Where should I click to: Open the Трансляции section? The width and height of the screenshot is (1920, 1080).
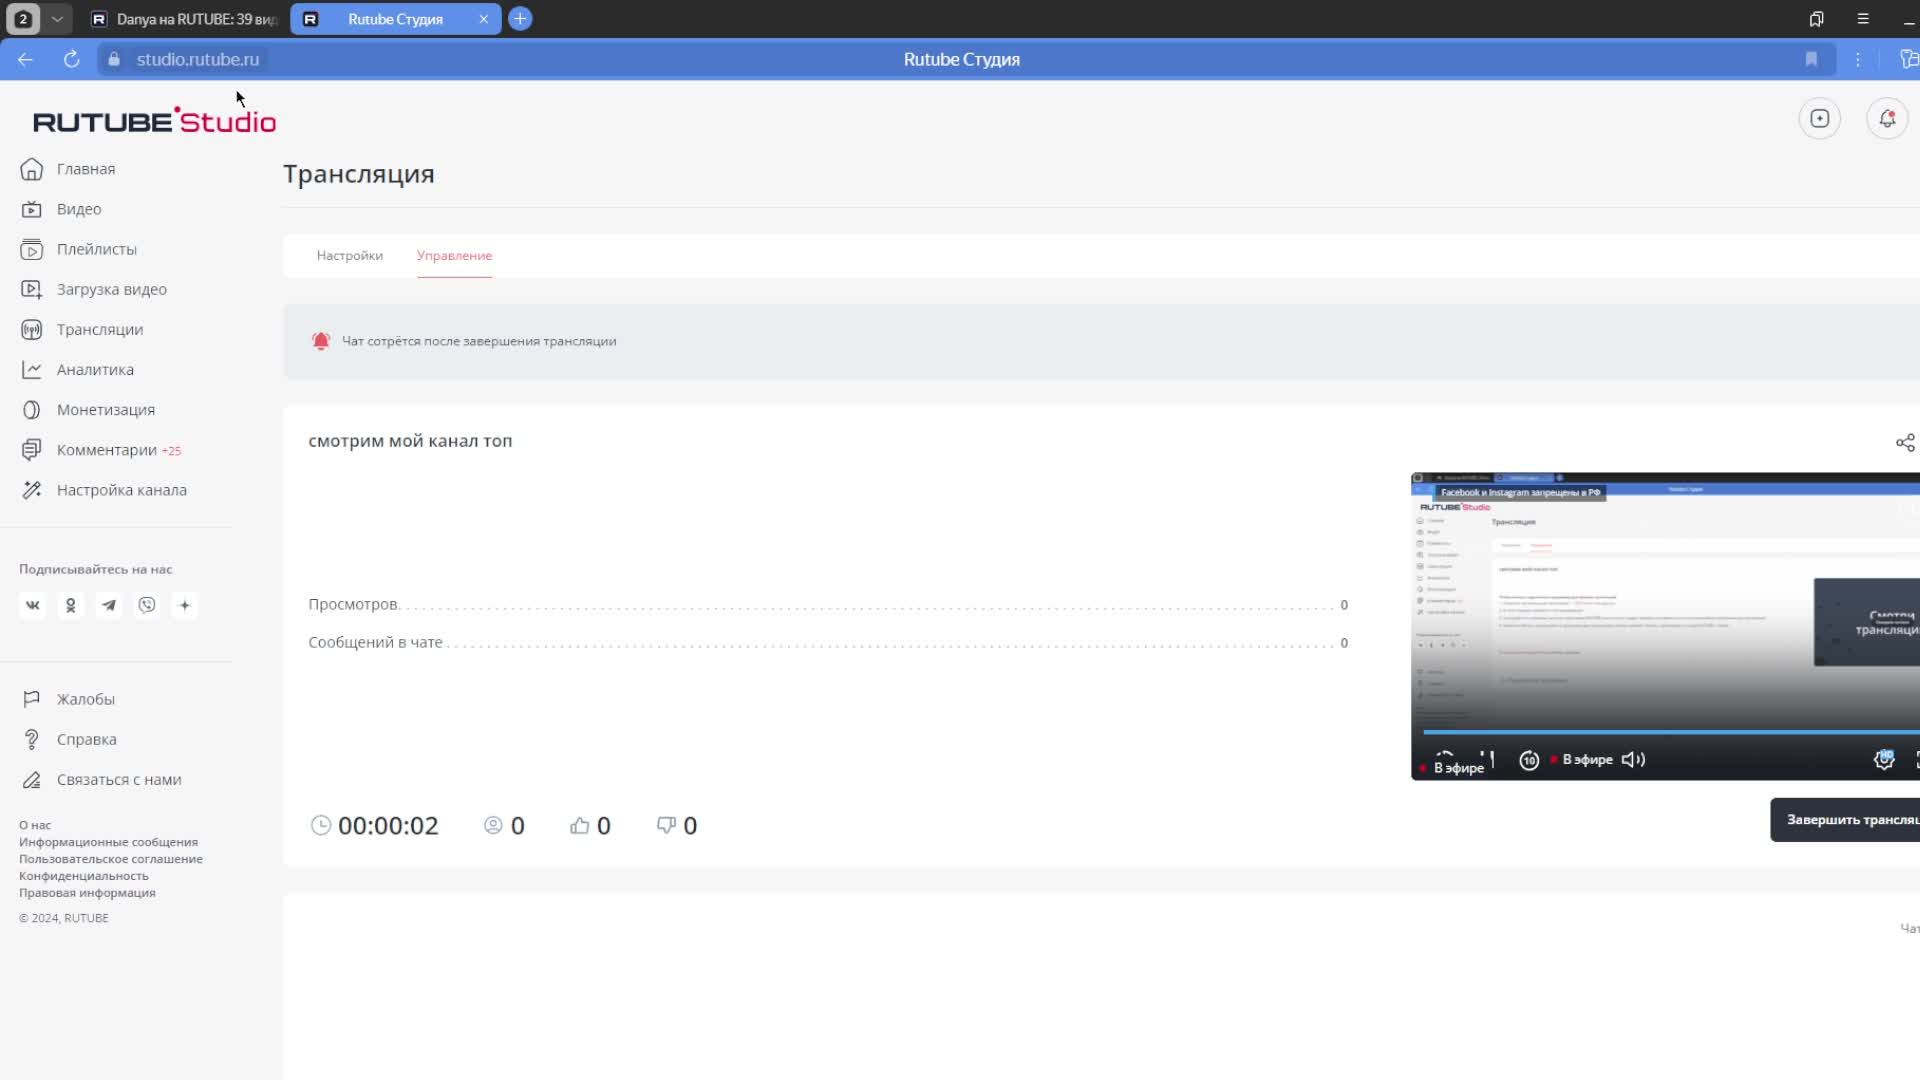tap(81, 329)
